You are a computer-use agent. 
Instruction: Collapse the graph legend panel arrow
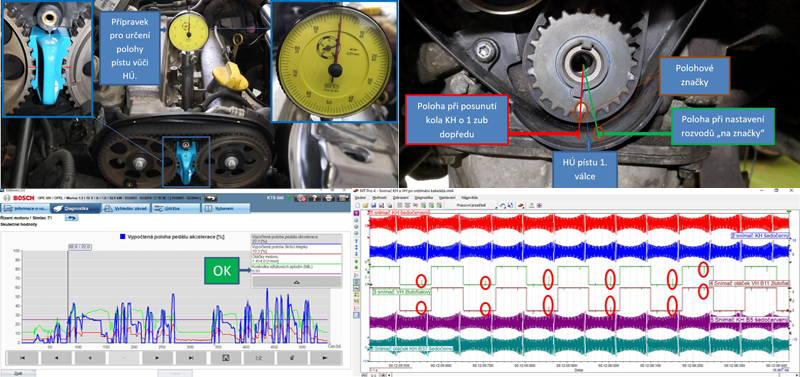pos(296,281)
